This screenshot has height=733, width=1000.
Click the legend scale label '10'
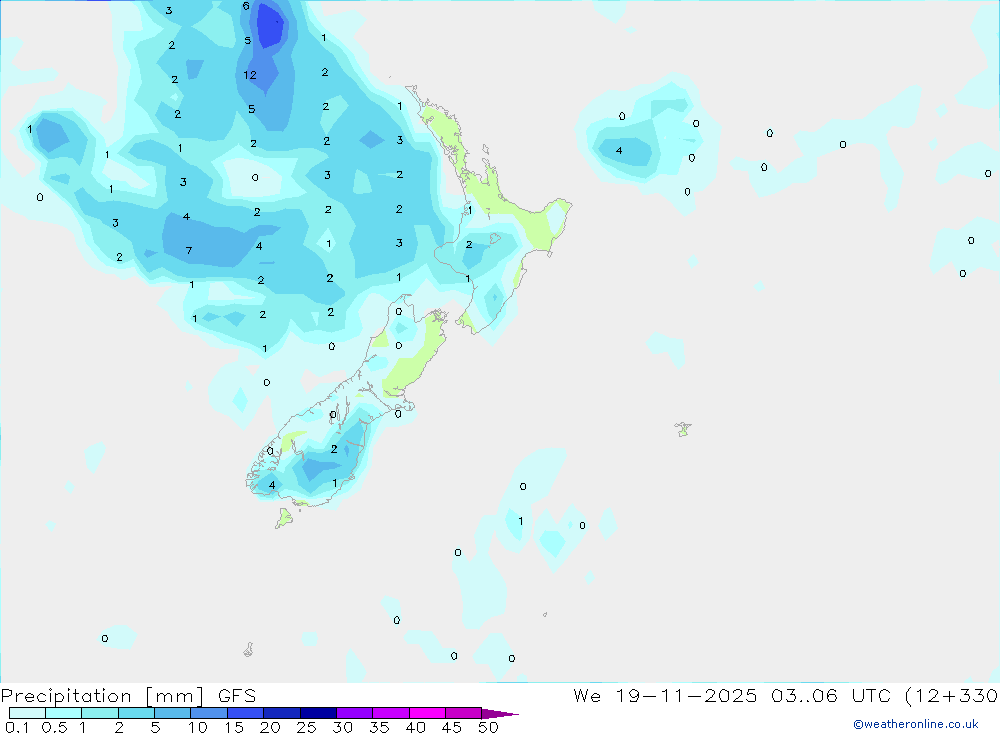point(198,727)
